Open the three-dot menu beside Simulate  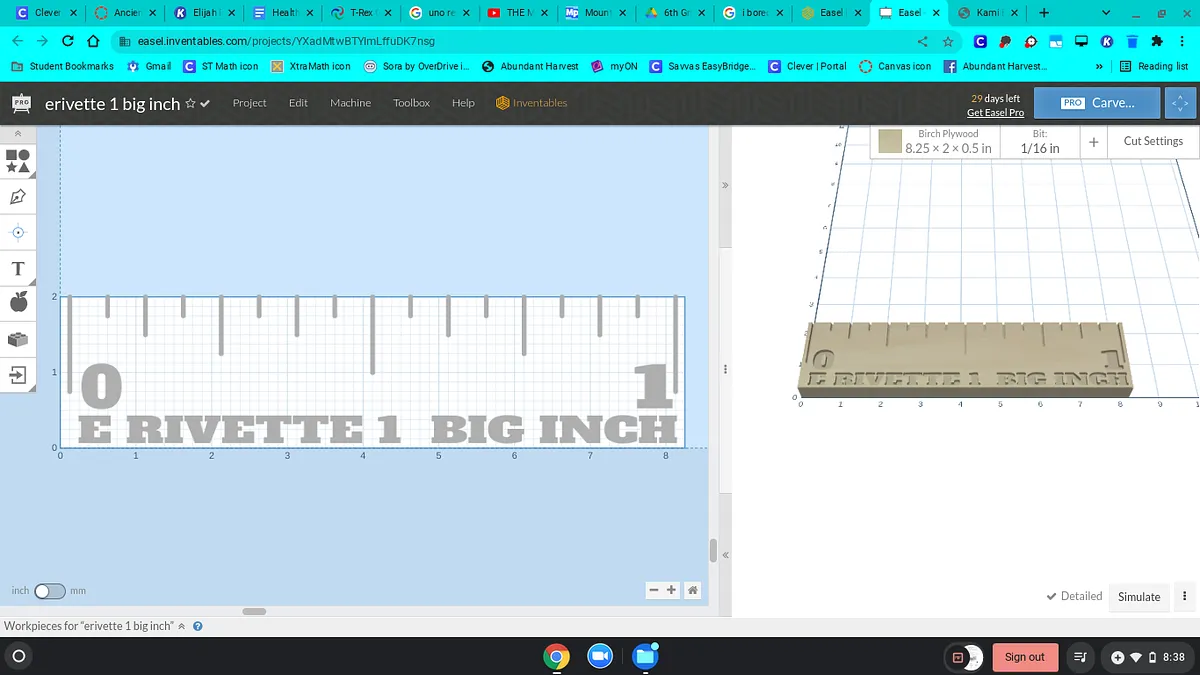(1184, 596)
